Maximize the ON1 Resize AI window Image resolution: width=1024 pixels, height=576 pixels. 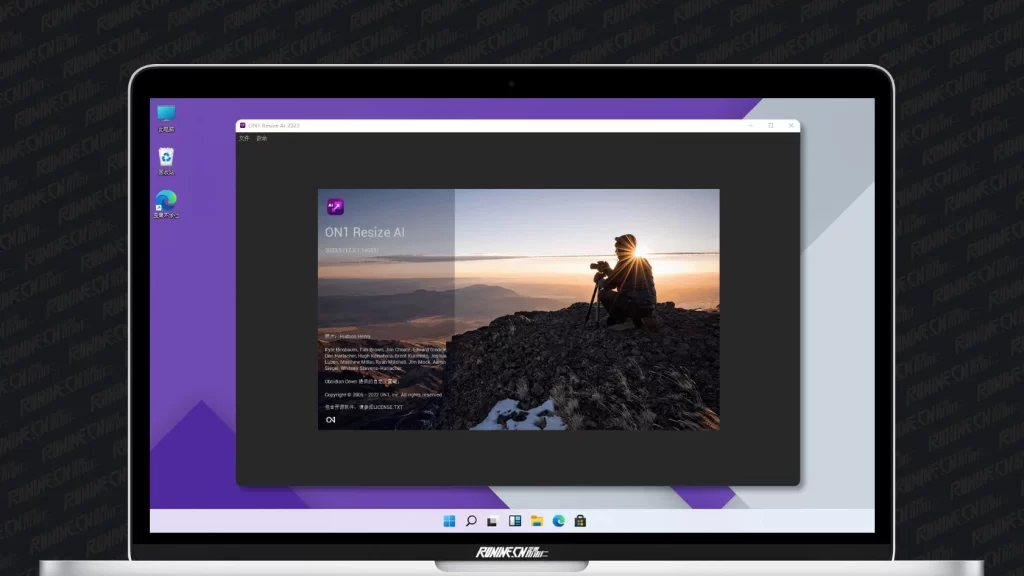pos(770,125)
